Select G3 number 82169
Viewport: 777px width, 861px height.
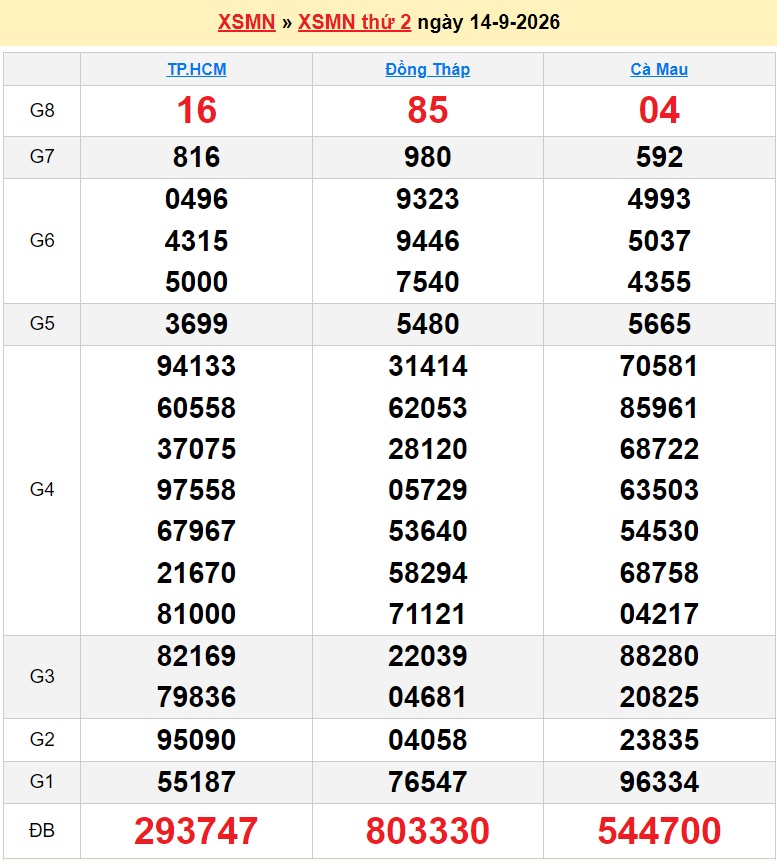pos(197,656)
